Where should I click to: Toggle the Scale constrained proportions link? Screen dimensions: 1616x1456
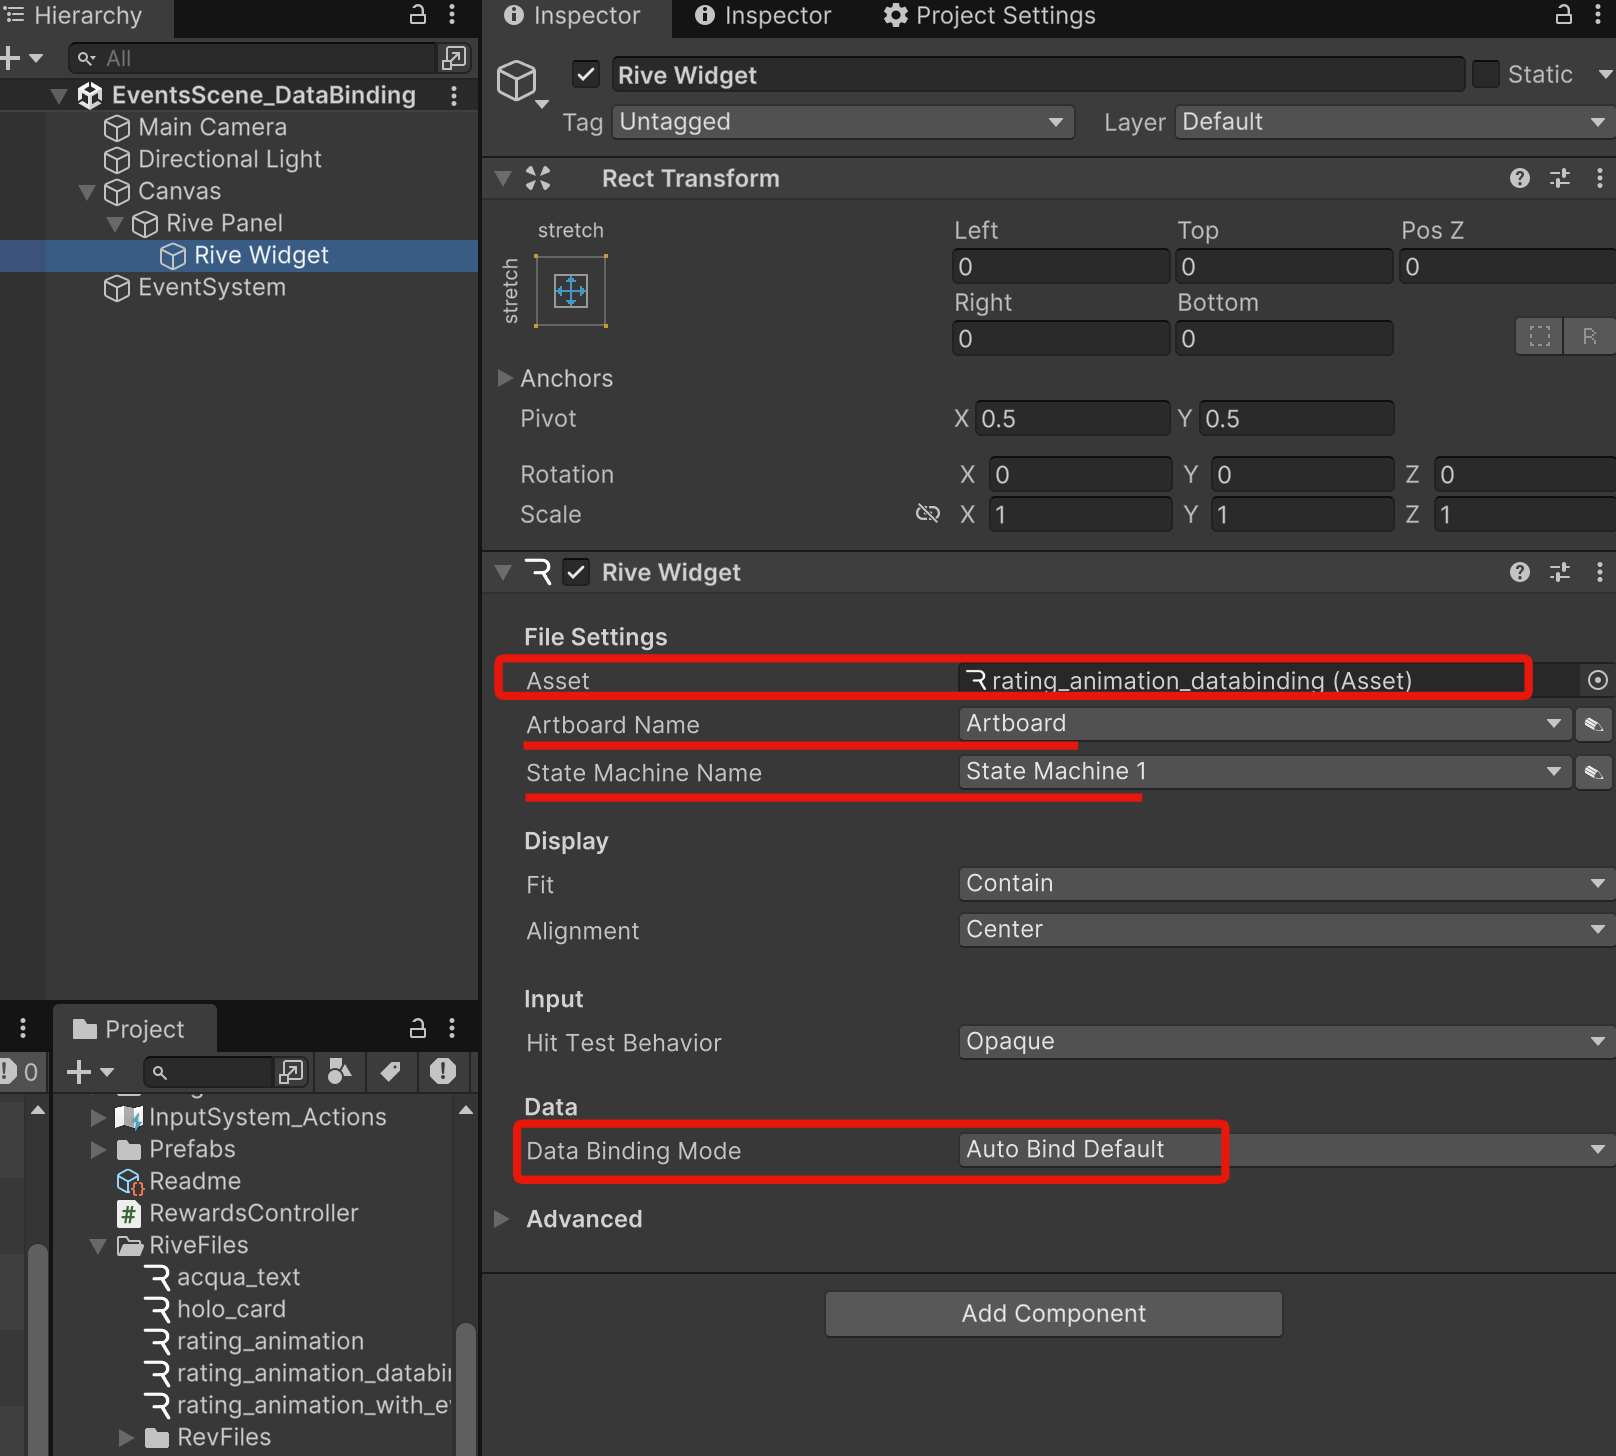[928, 514]
